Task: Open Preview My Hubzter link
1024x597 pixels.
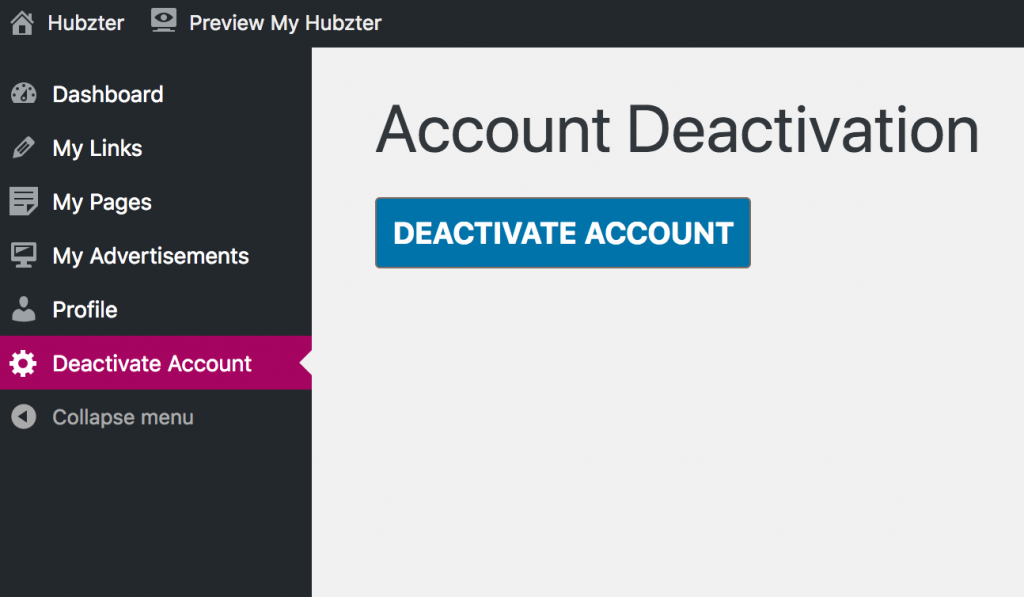Action: pyautogui.click(x=285, y=24)
